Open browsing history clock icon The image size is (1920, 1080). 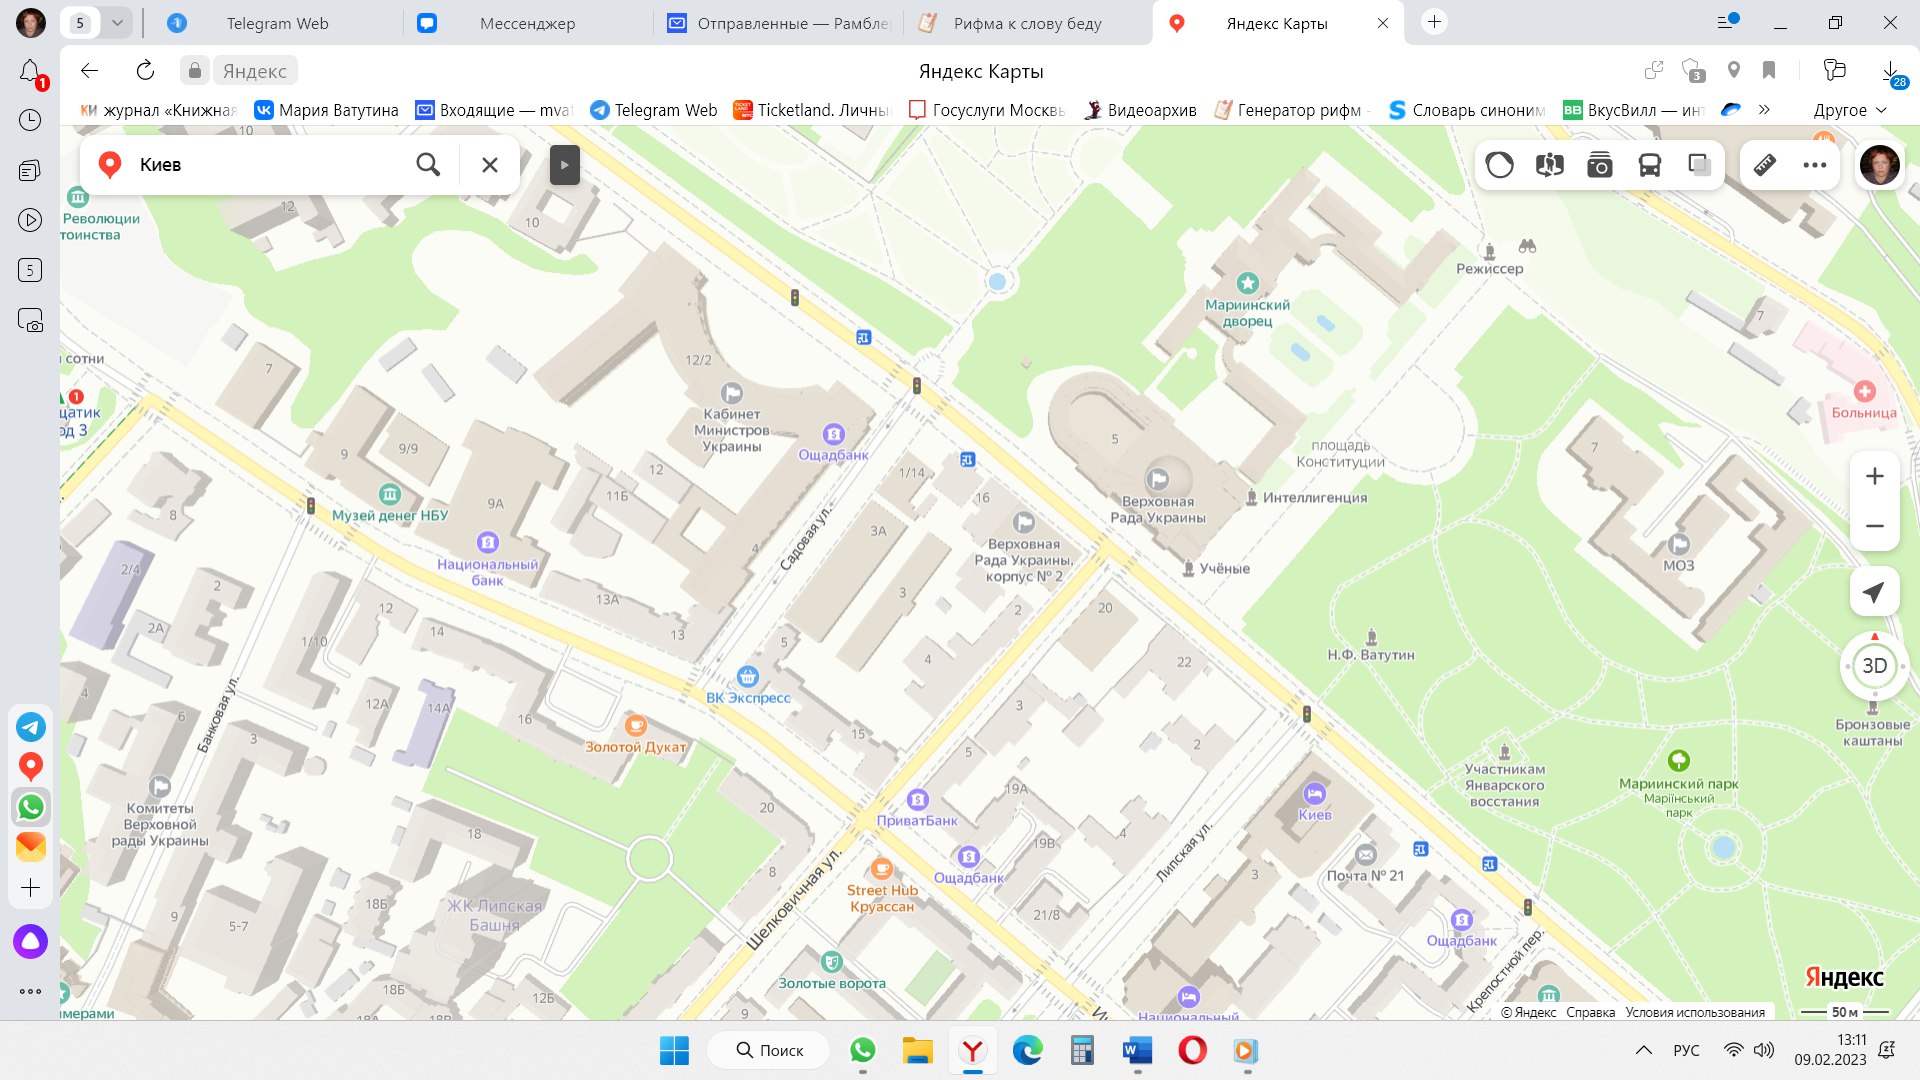point(30,120)
